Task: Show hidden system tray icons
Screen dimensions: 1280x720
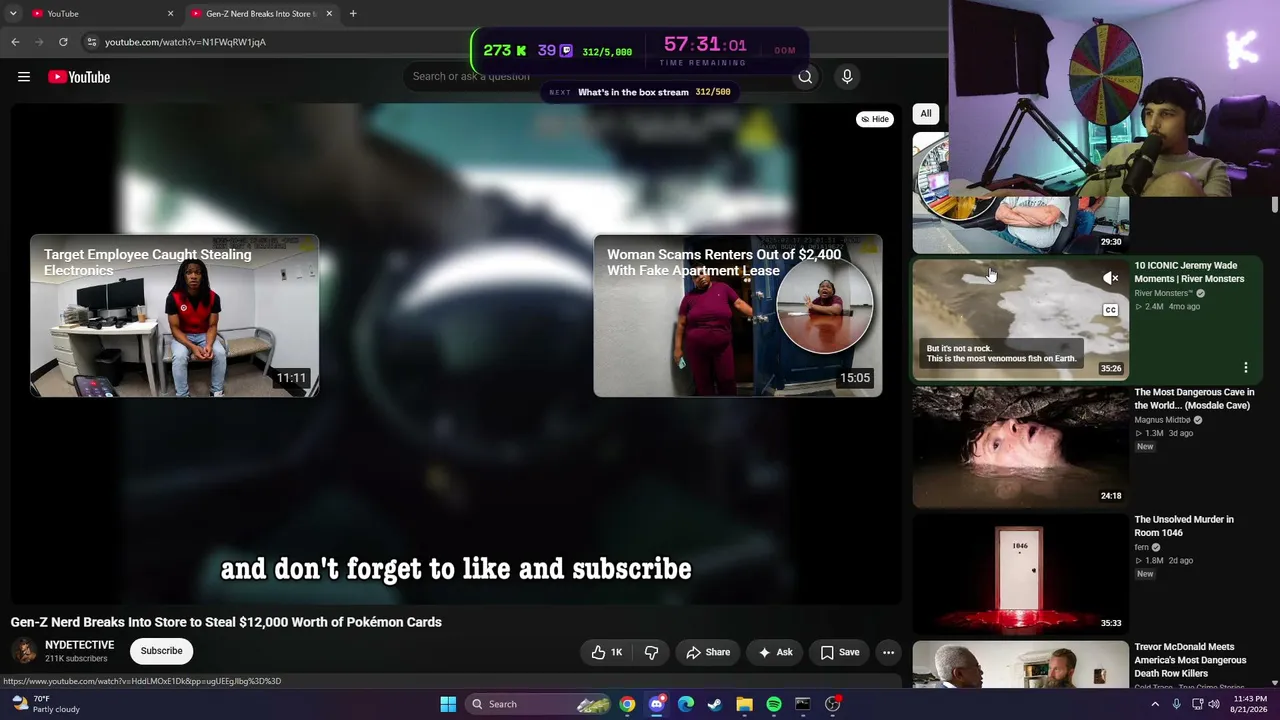Action: tap(1155, 704)
